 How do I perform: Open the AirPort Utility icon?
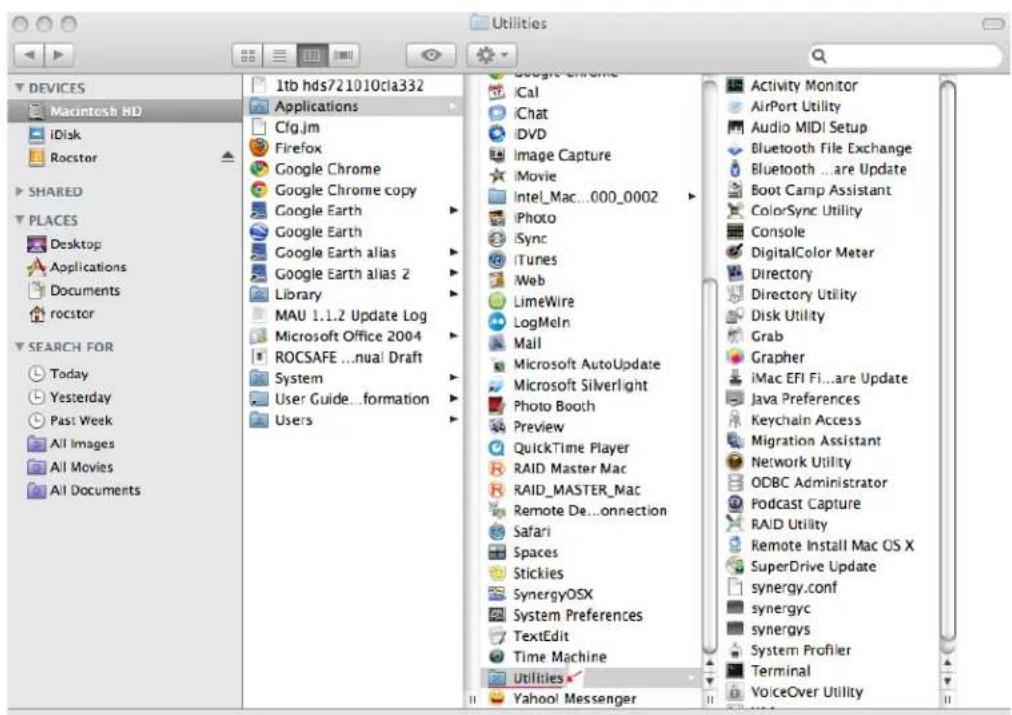734,106
